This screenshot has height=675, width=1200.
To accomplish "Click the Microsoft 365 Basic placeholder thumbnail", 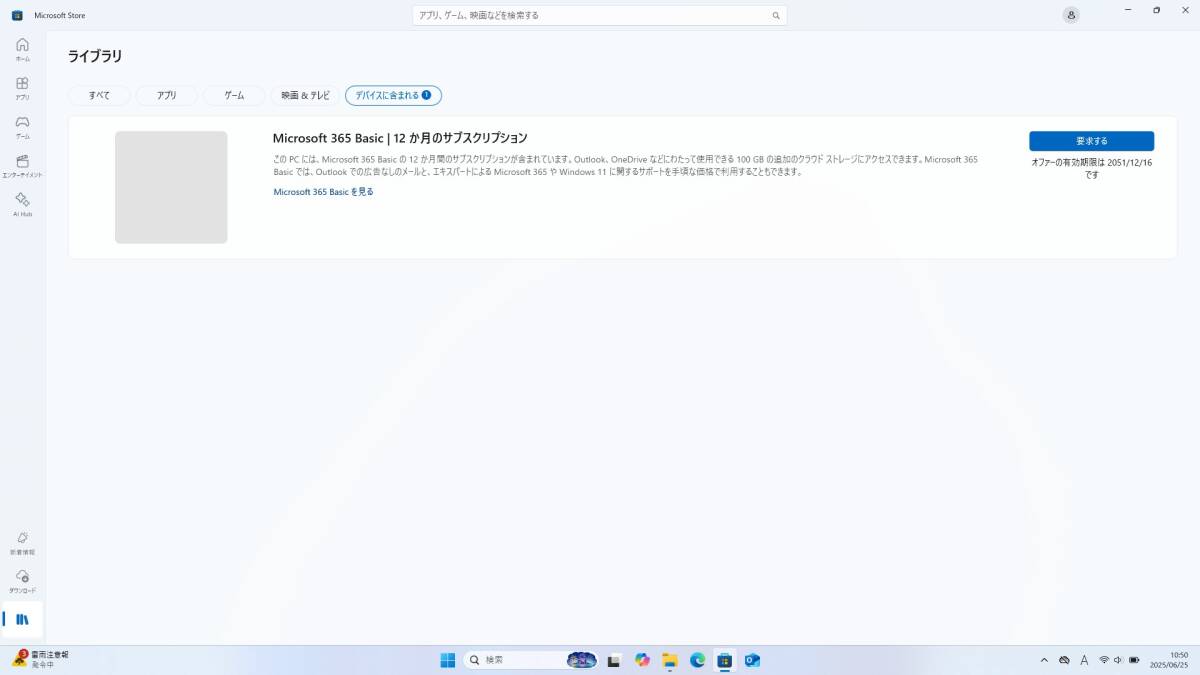I will [x=171, y=187].
